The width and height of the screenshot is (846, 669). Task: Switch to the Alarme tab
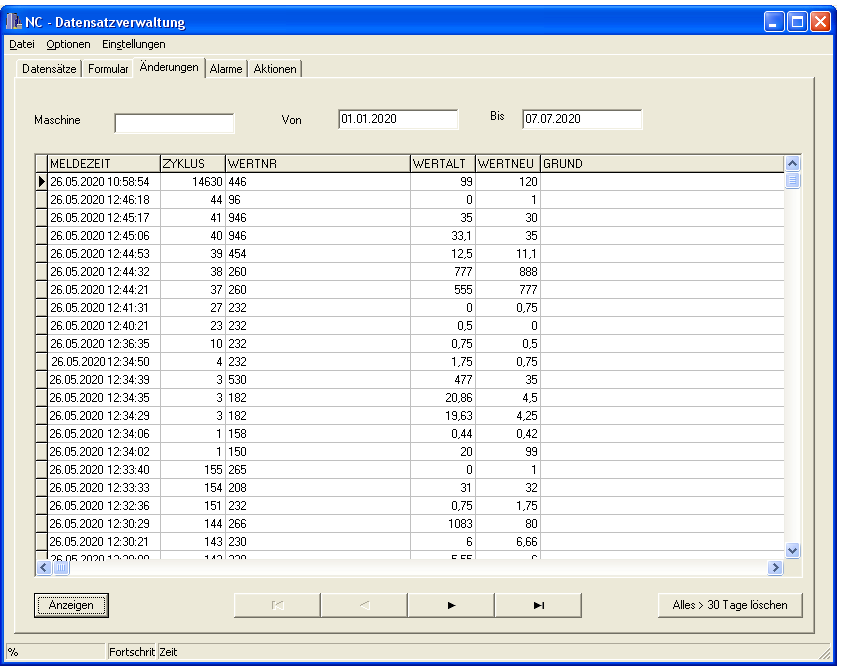[226, 69]
